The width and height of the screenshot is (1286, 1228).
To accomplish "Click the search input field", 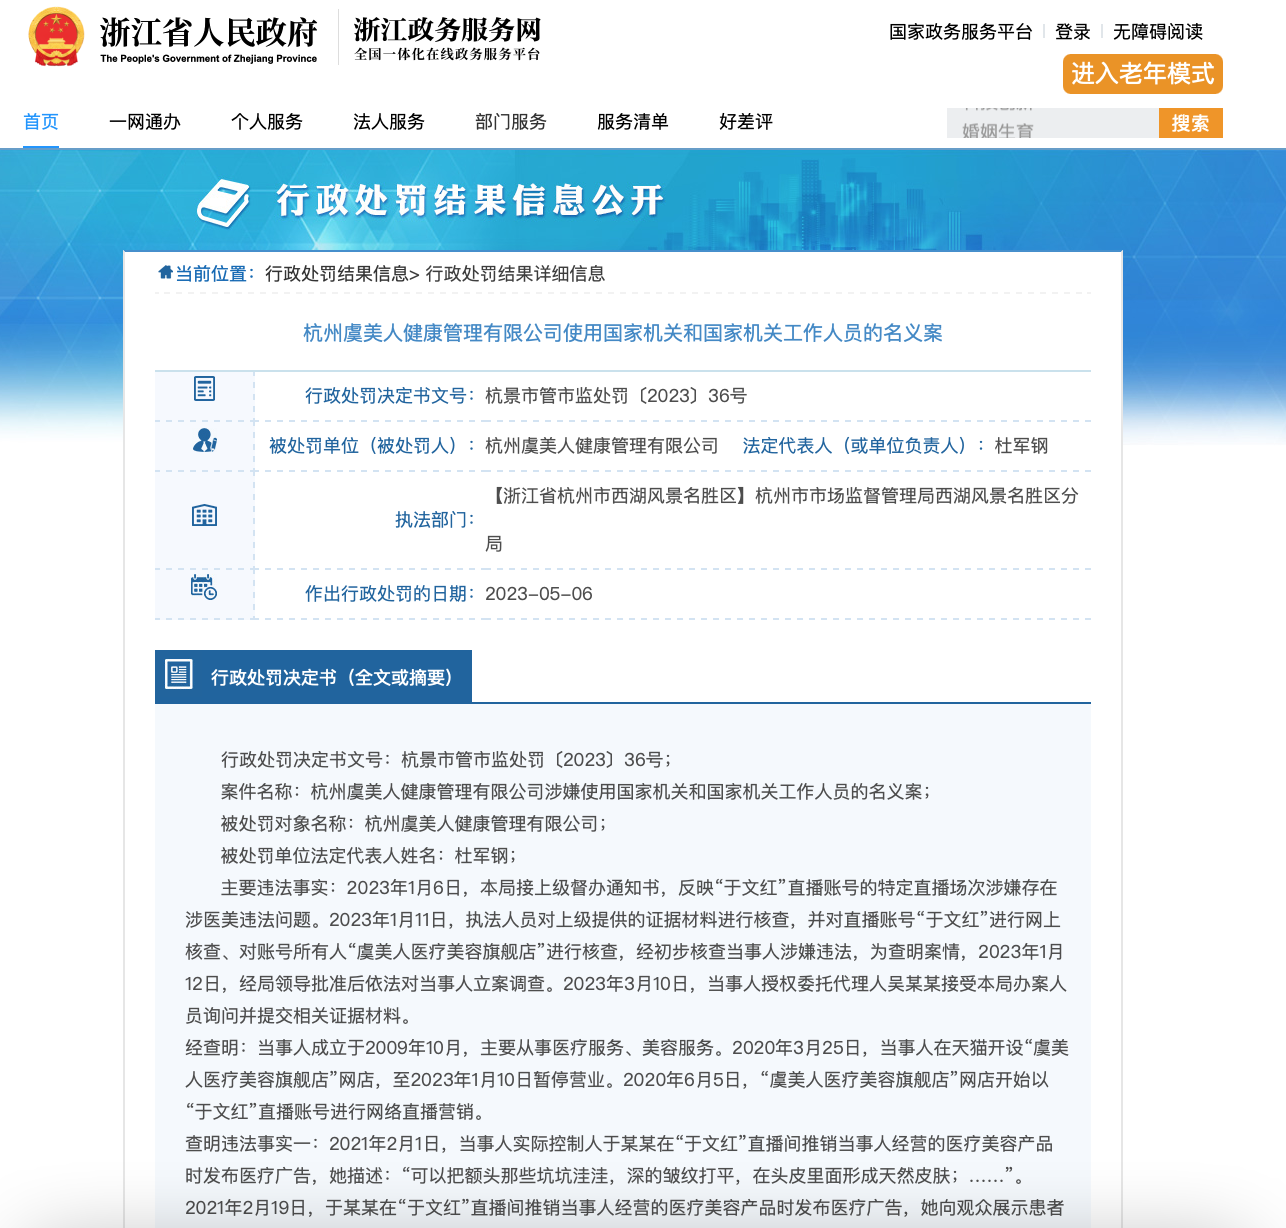I will 1053,123.
